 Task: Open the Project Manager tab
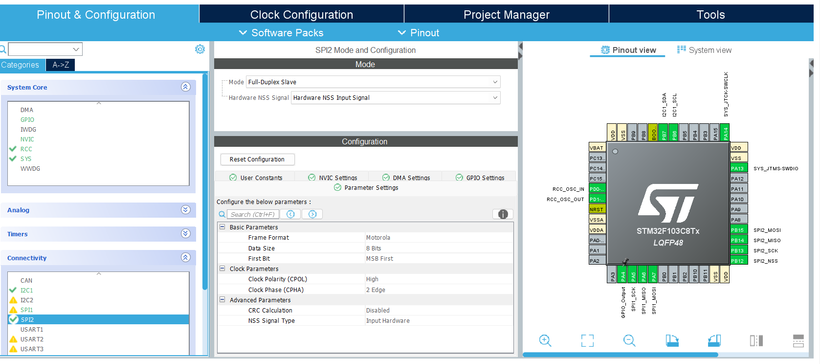[x=506, y=15]
